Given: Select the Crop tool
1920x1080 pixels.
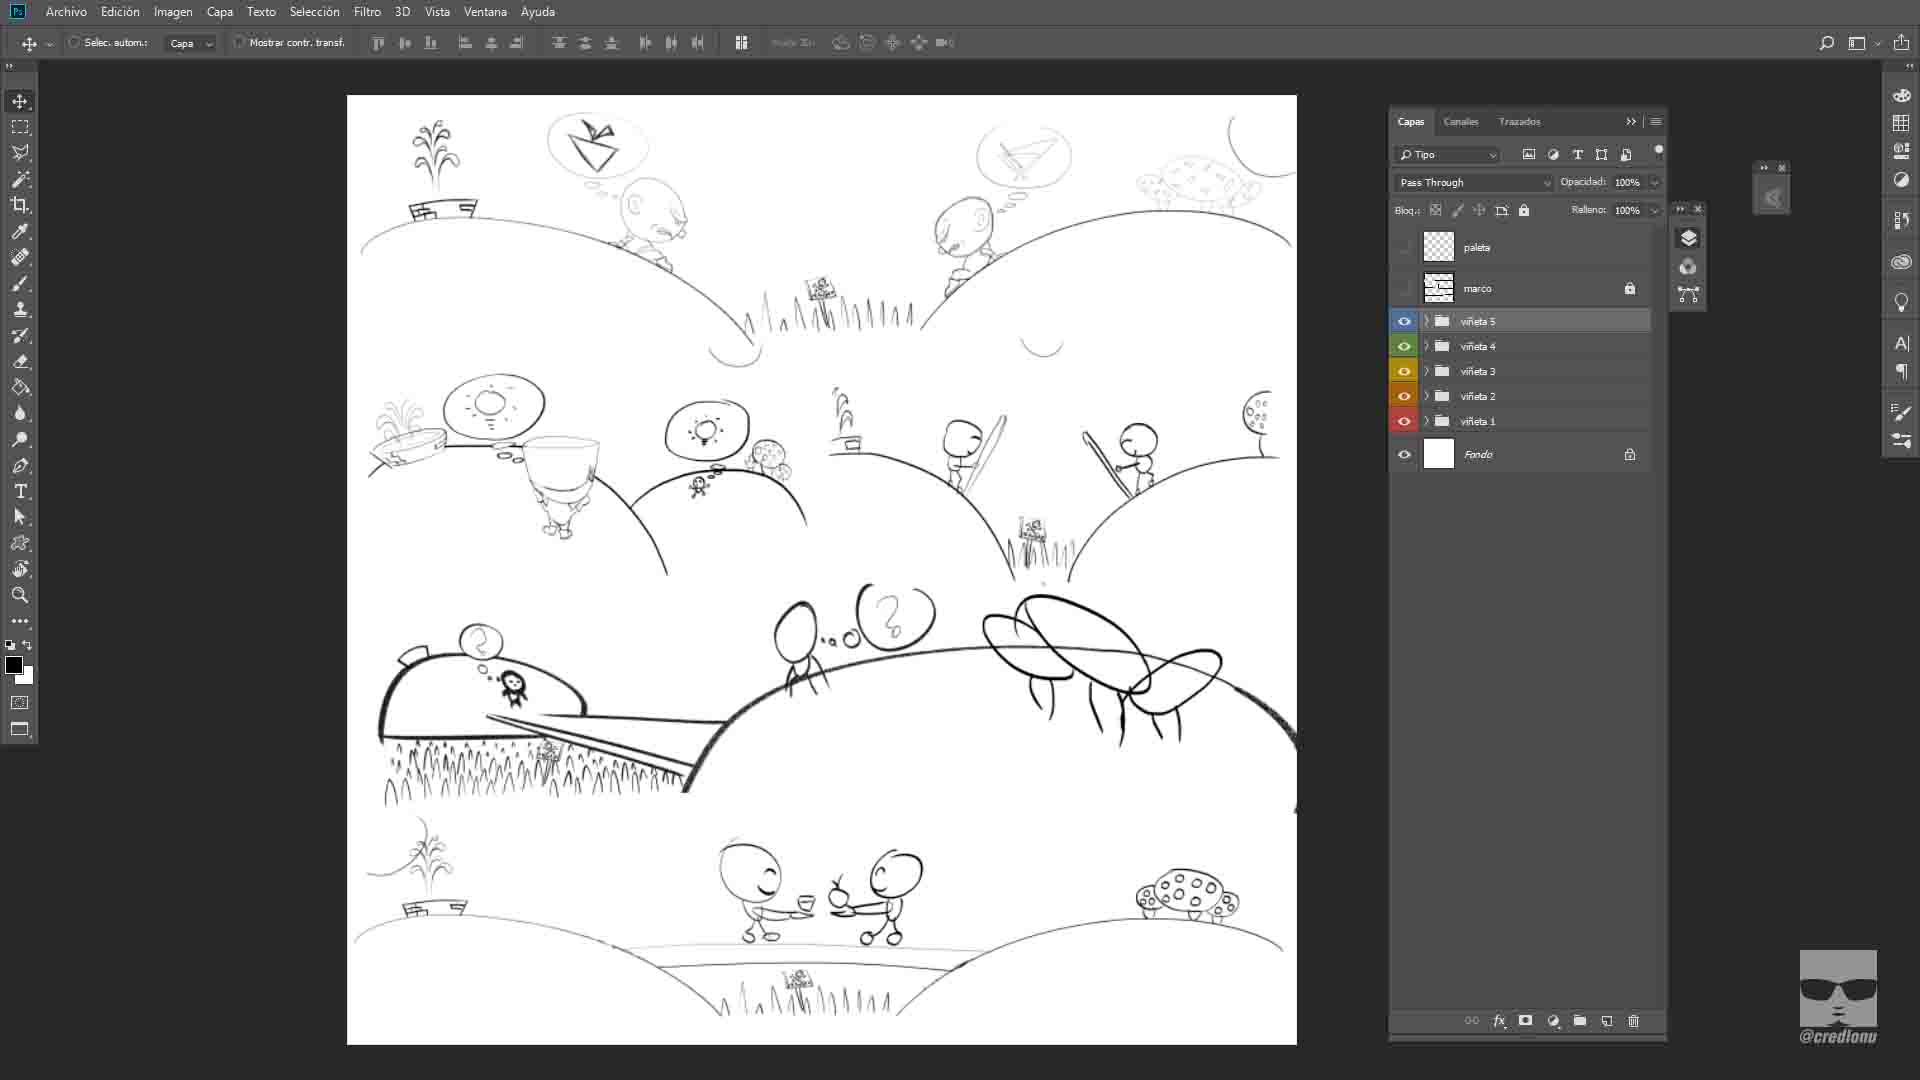Looking at the screenshot, I should click(20, 205).
